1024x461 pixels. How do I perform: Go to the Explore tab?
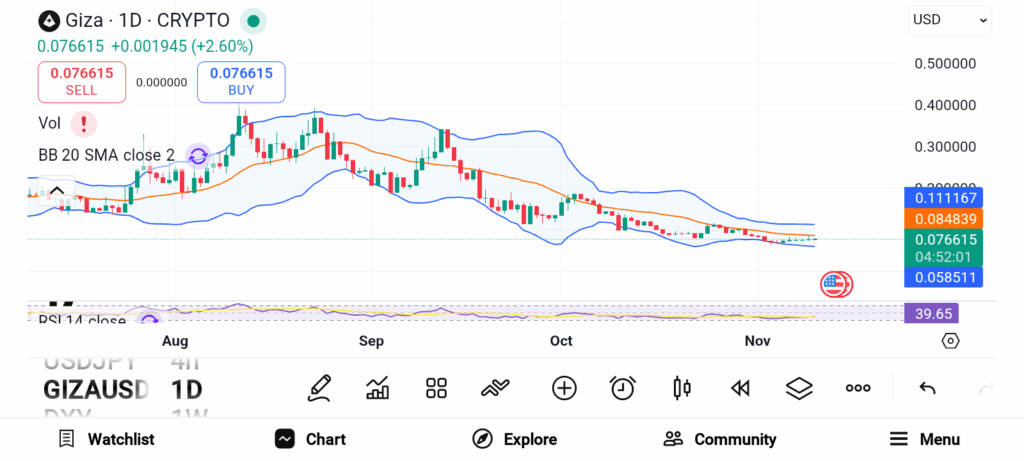click(515, 439)
